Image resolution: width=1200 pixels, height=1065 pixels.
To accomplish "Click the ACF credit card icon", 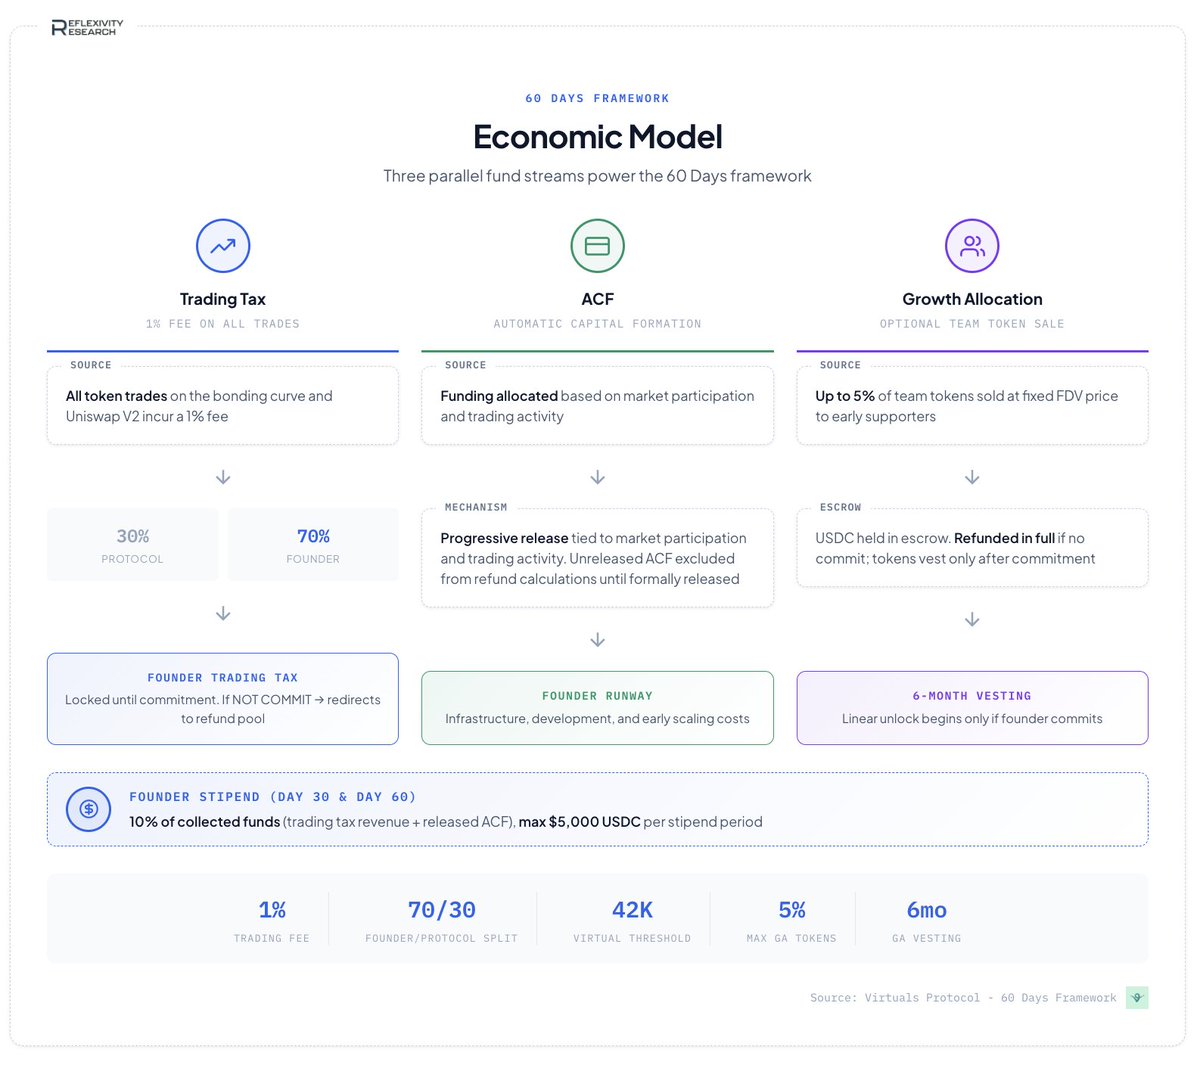I will click(x=597, y=246).
